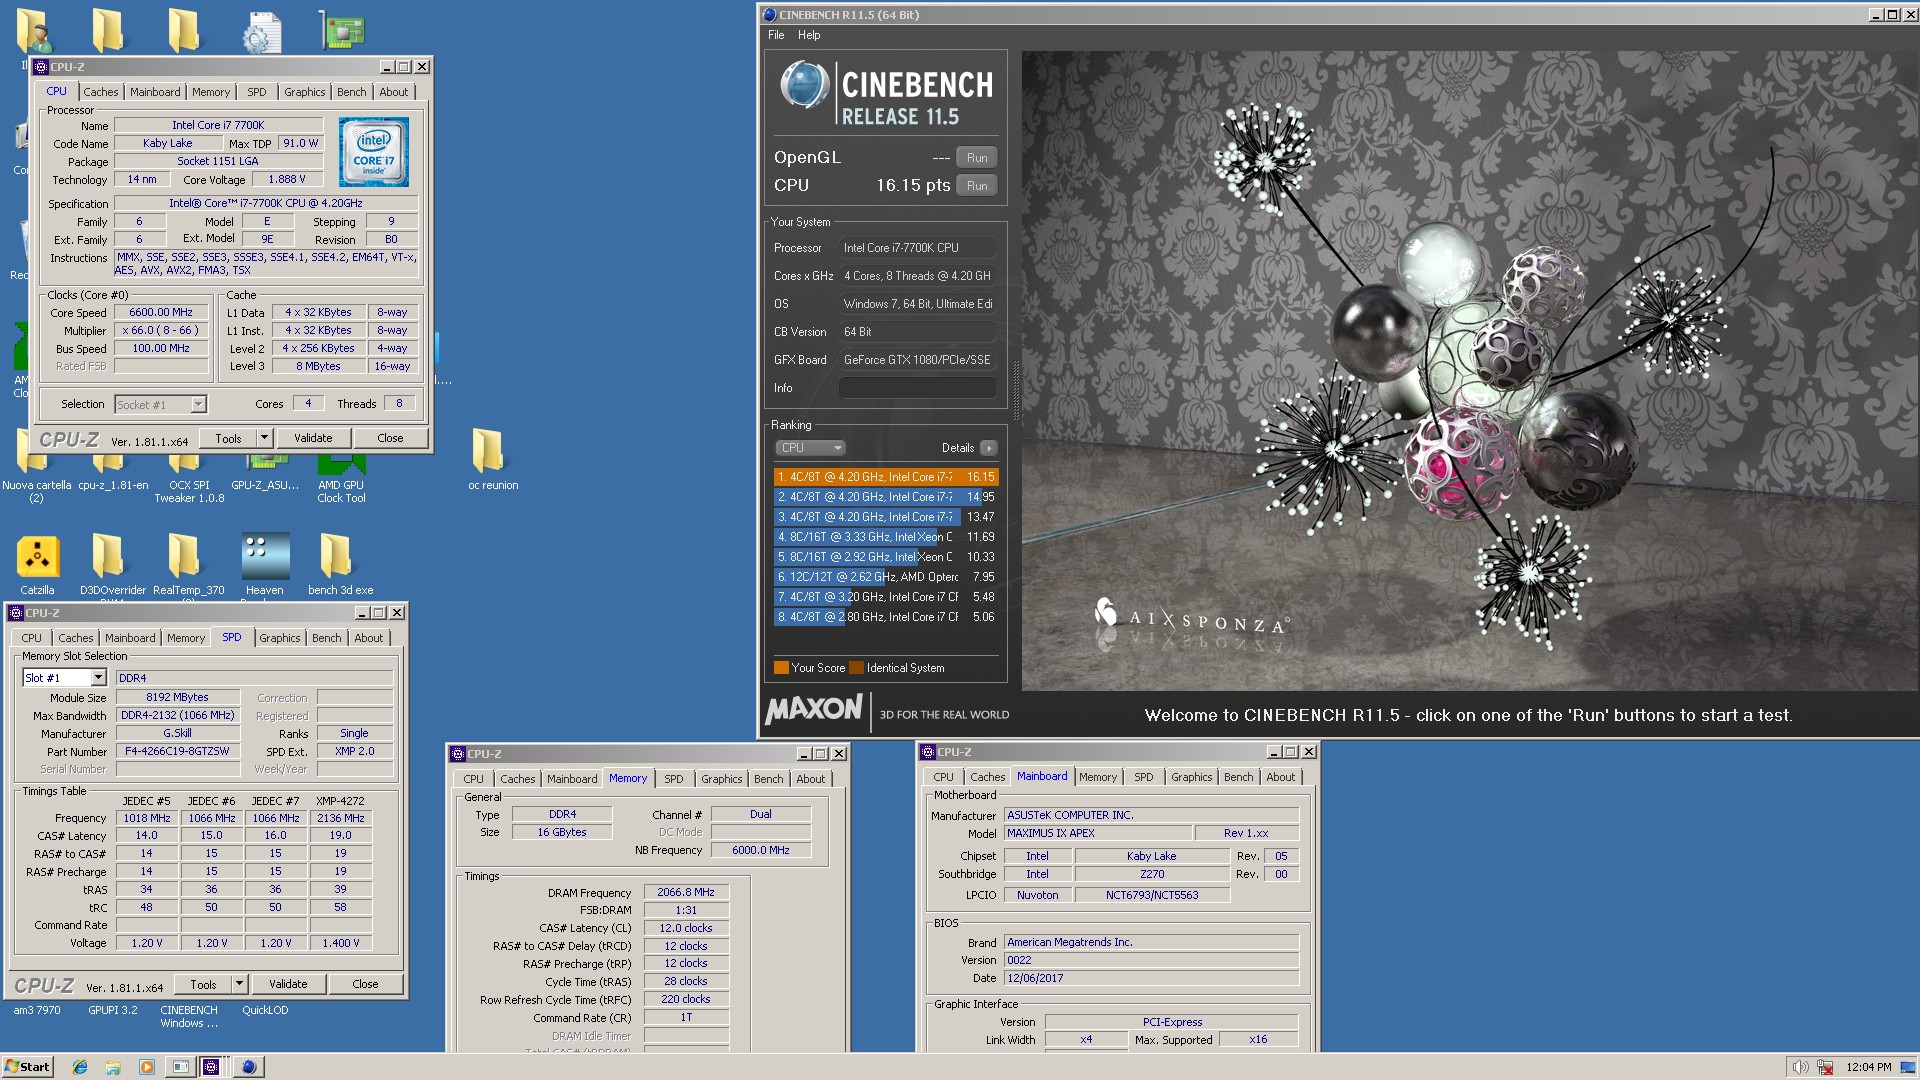This screenshot has width=1920, height=1080.
Task: Click the DRAM Frequency 2066.8 MHz value
Action: (686, 892)
